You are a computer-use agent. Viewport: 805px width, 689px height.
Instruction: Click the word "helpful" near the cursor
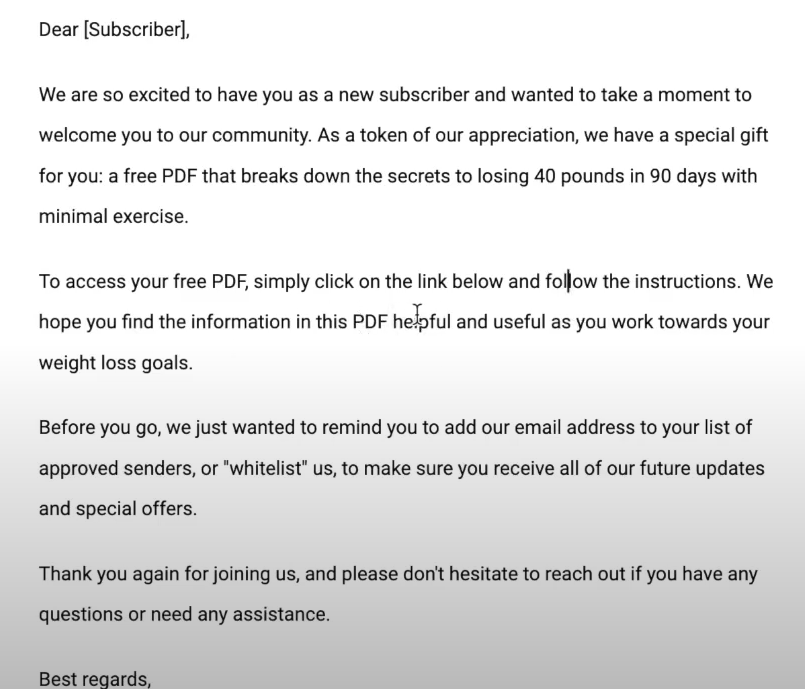pyautogui.click(x=421, y=322)
